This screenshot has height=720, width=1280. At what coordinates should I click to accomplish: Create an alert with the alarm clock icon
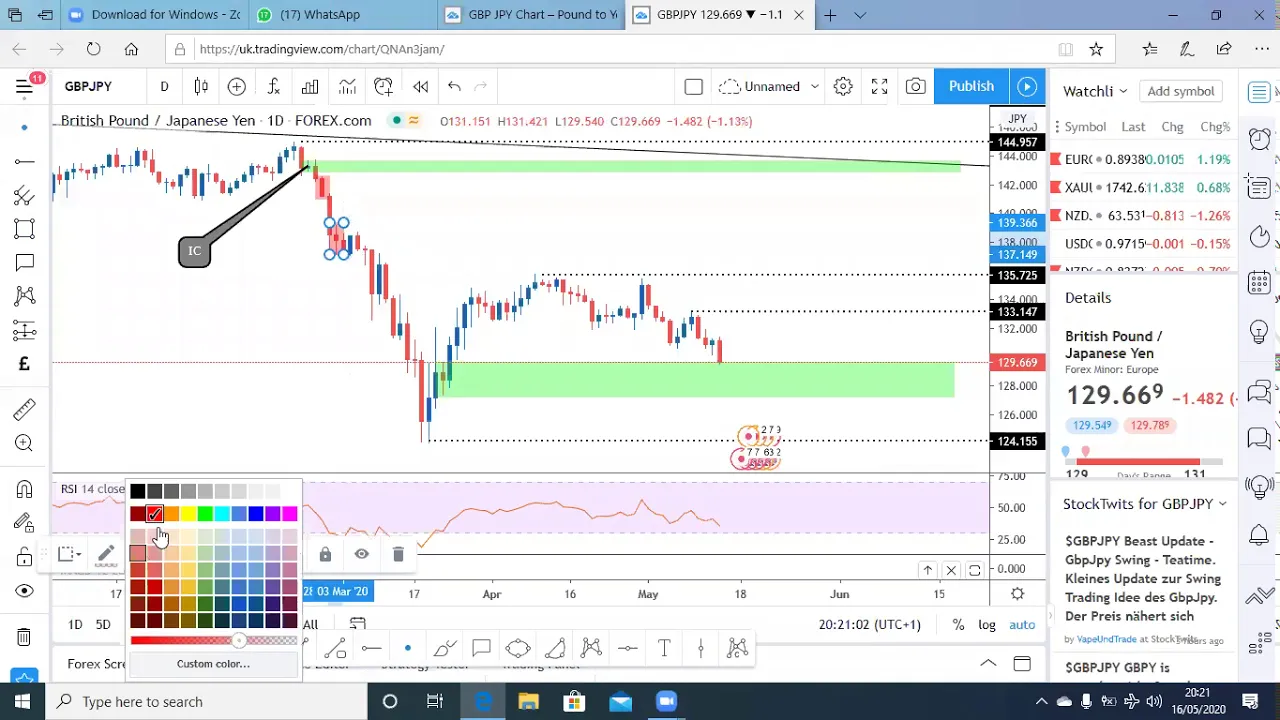(384, 87)
